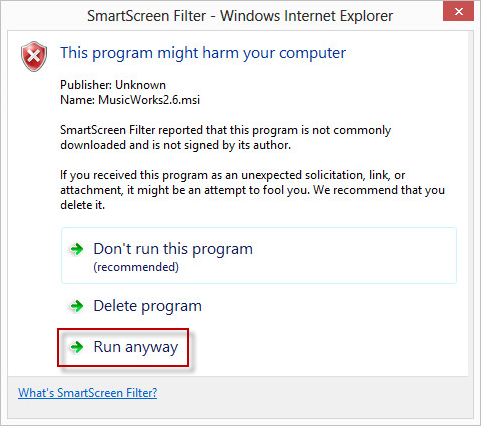
Task: Click the file name MusicWorks2.6.msi
Action: 149,100
